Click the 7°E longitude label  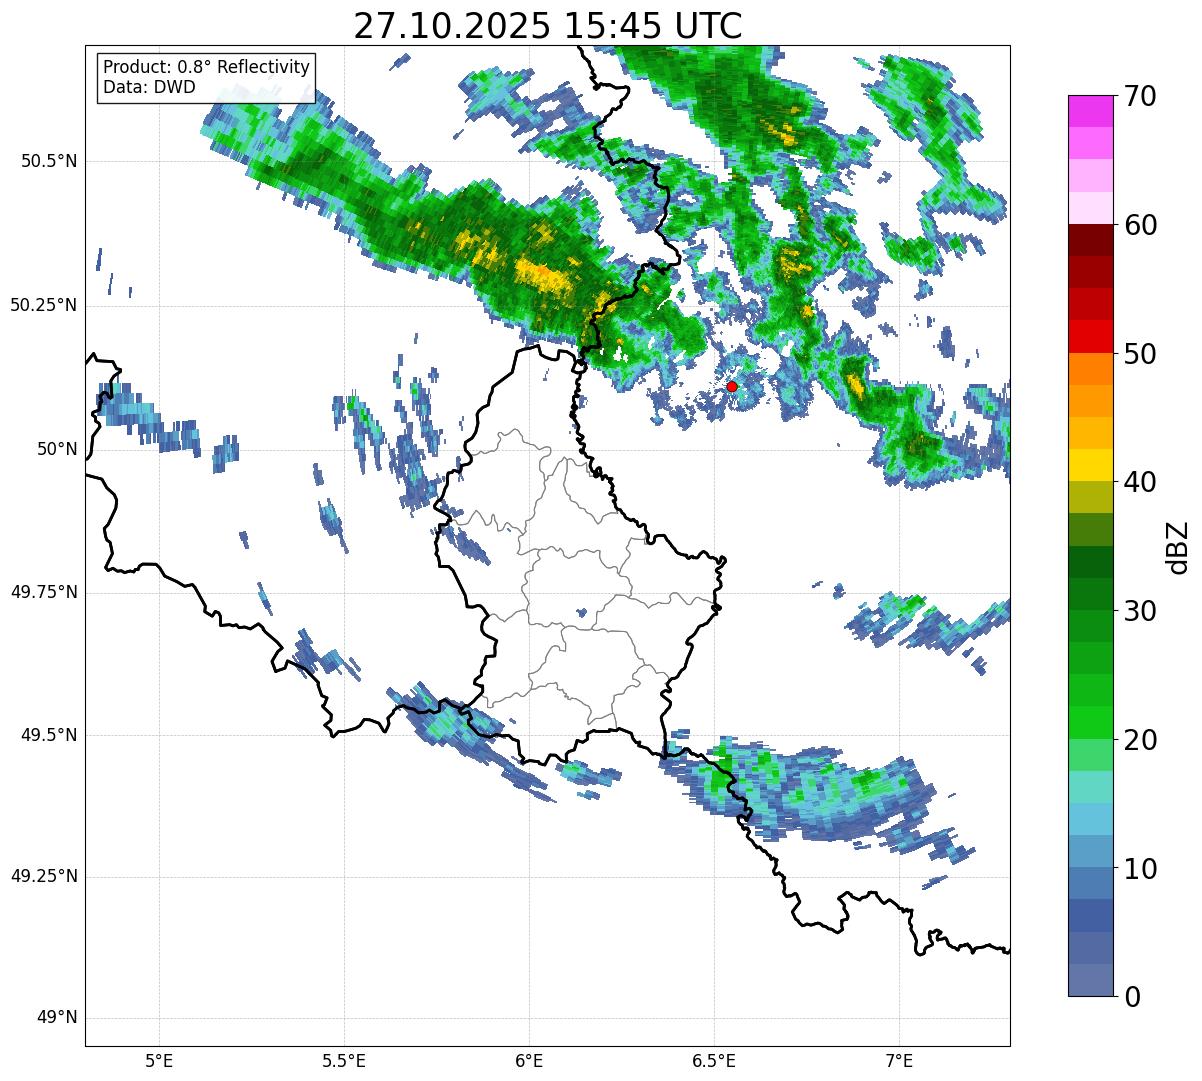click(x=899, y=1061)
